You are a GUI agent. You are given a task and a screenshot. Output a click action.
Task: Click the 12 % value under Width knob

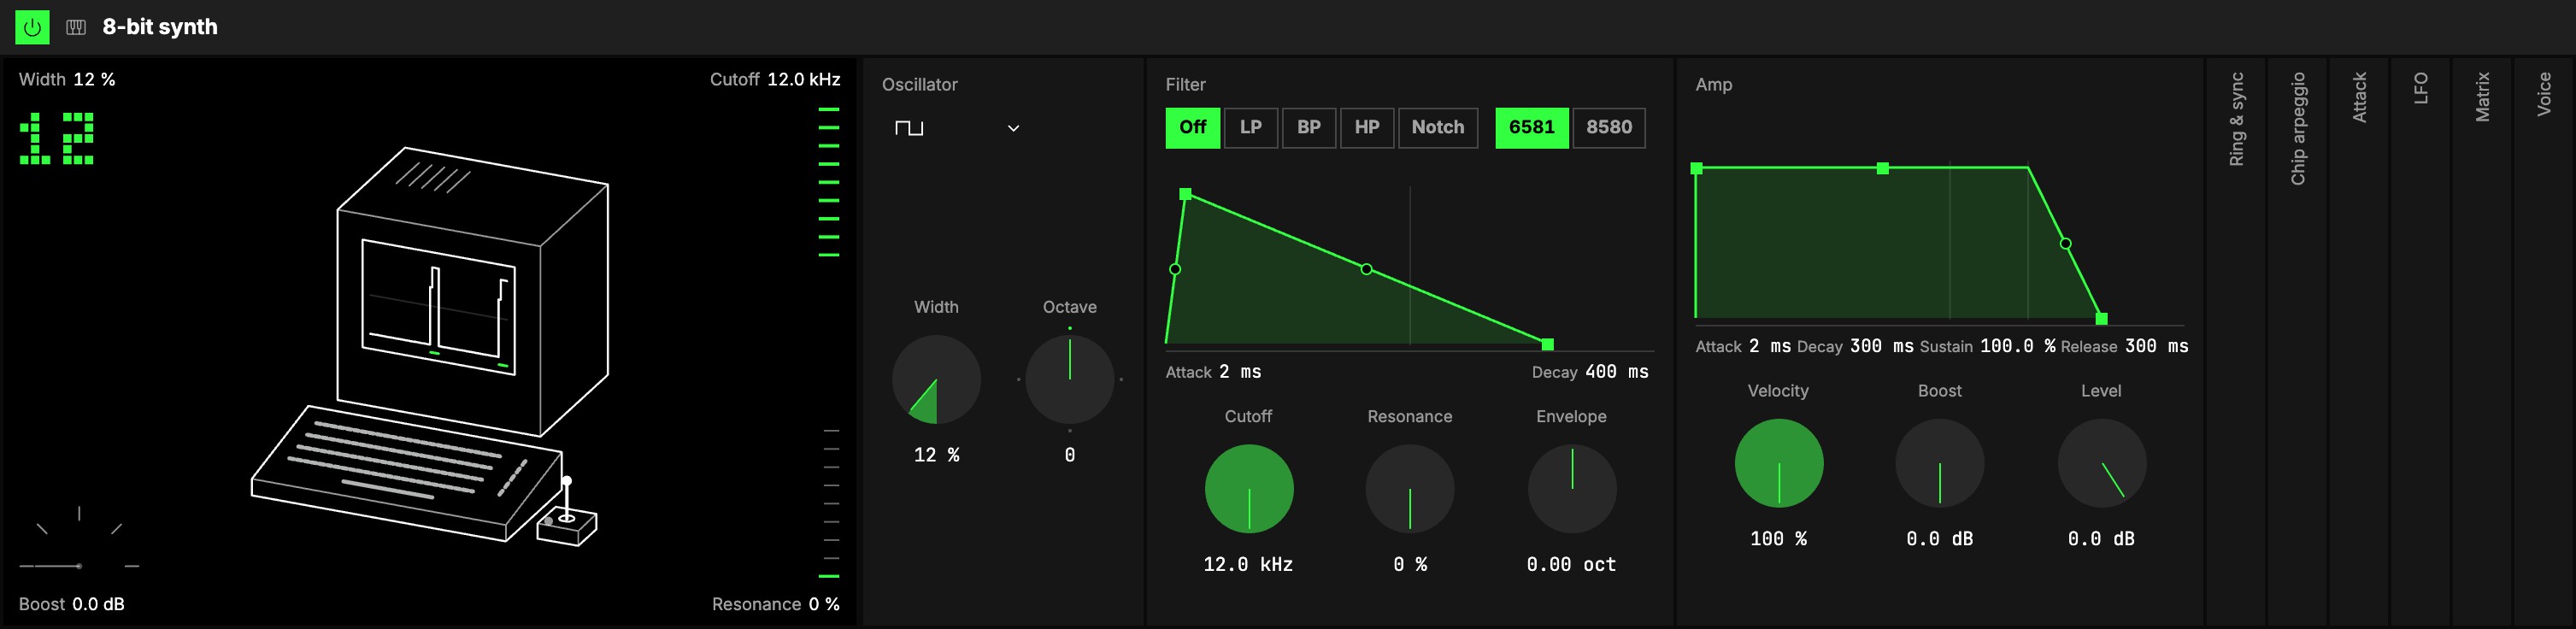click(x=936, y=455)
